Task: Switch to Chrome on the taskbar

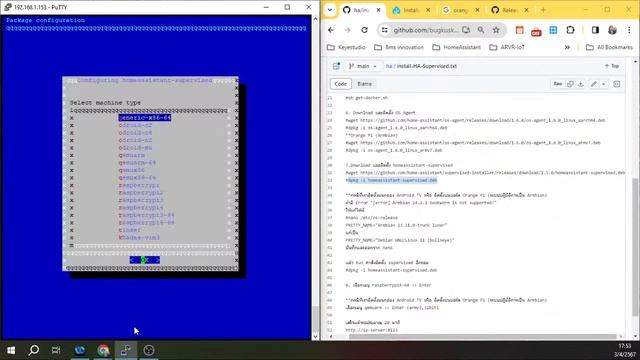Action: [103, 350]
